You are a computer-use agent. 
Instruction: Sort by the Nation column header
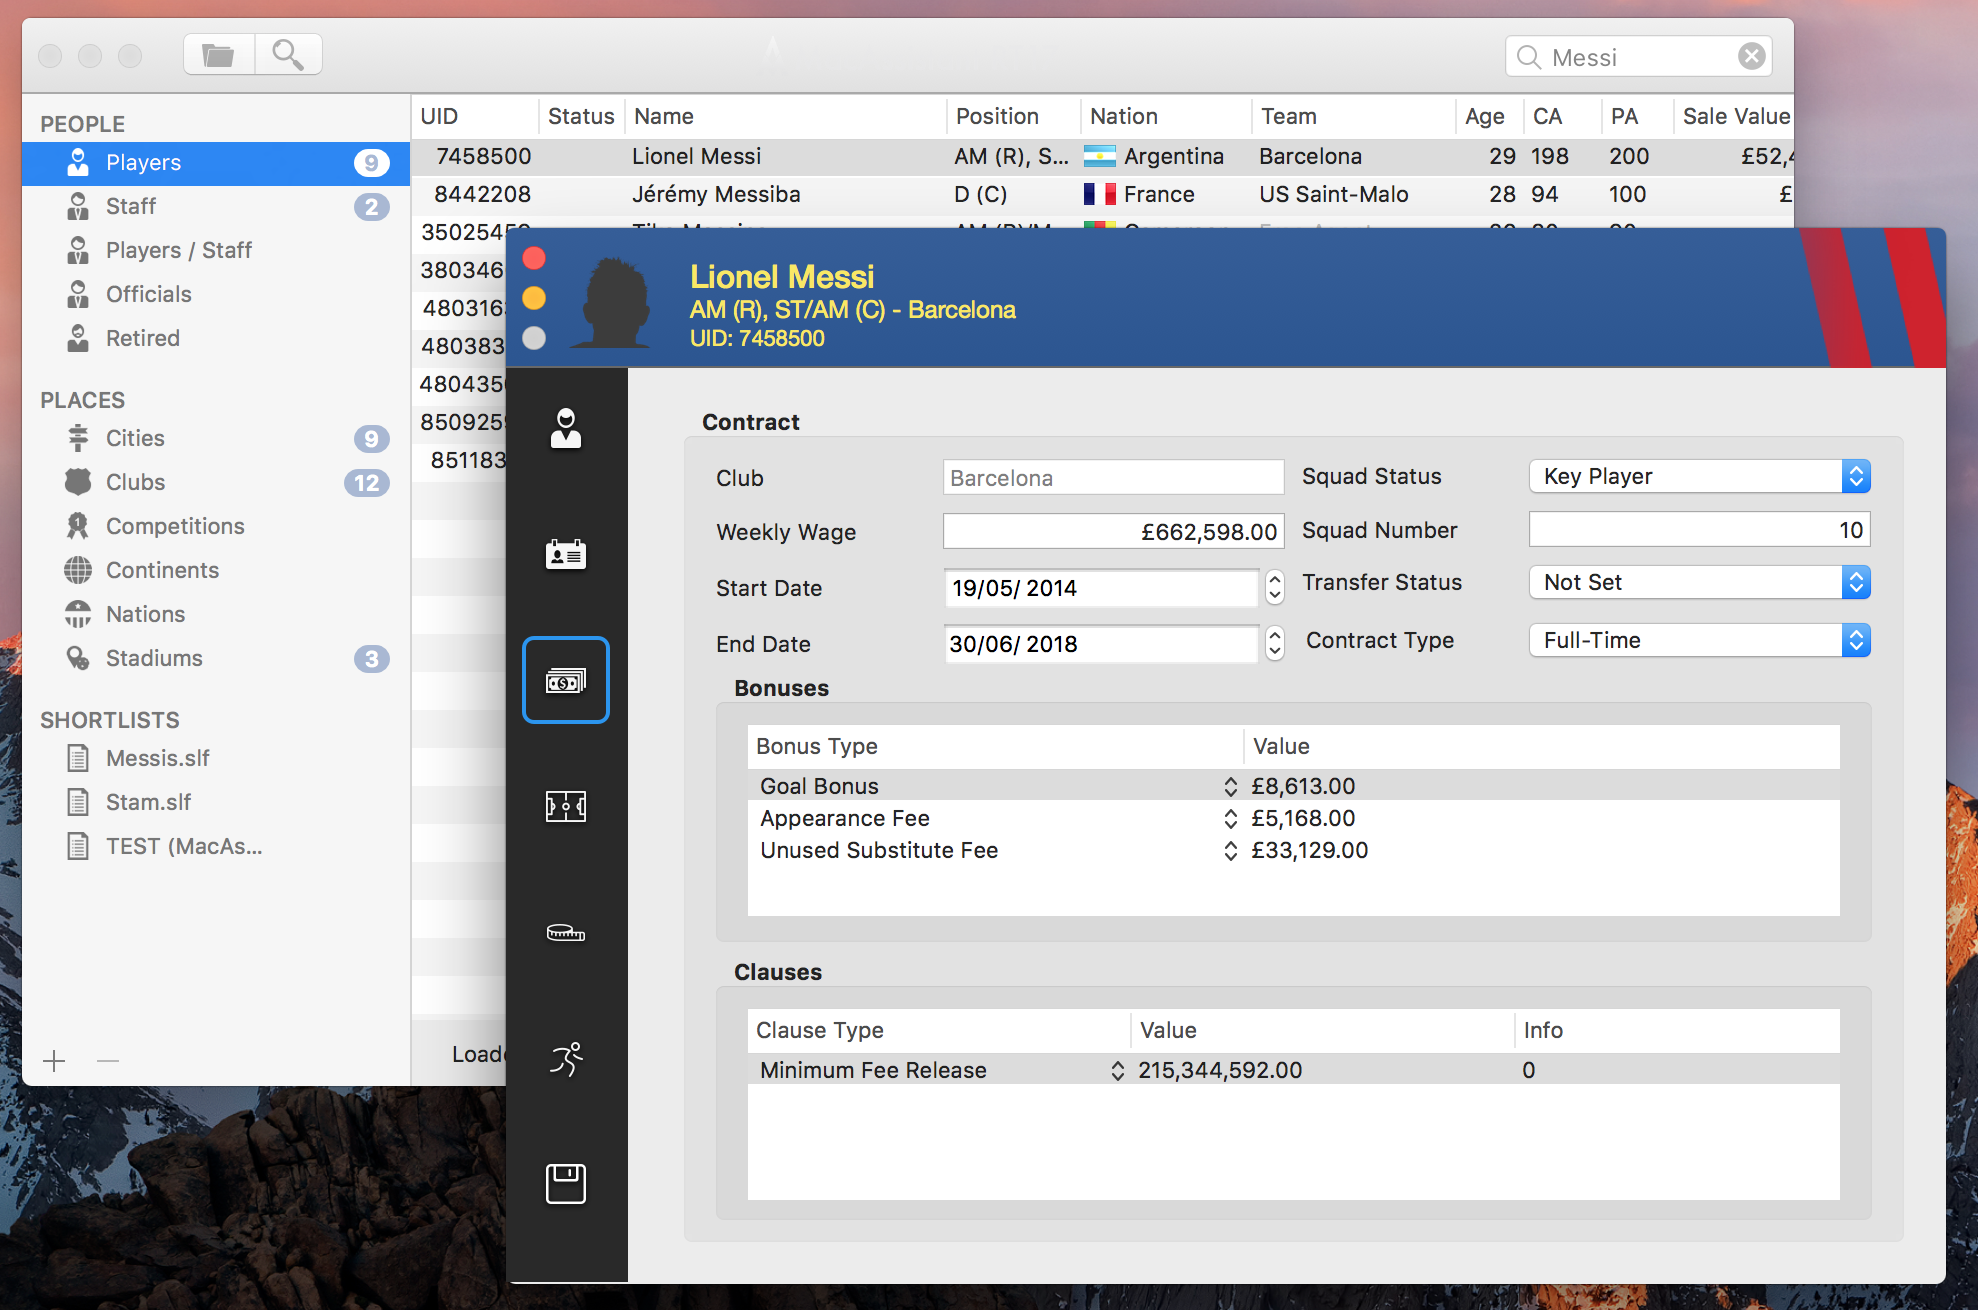pos(1166,117)
